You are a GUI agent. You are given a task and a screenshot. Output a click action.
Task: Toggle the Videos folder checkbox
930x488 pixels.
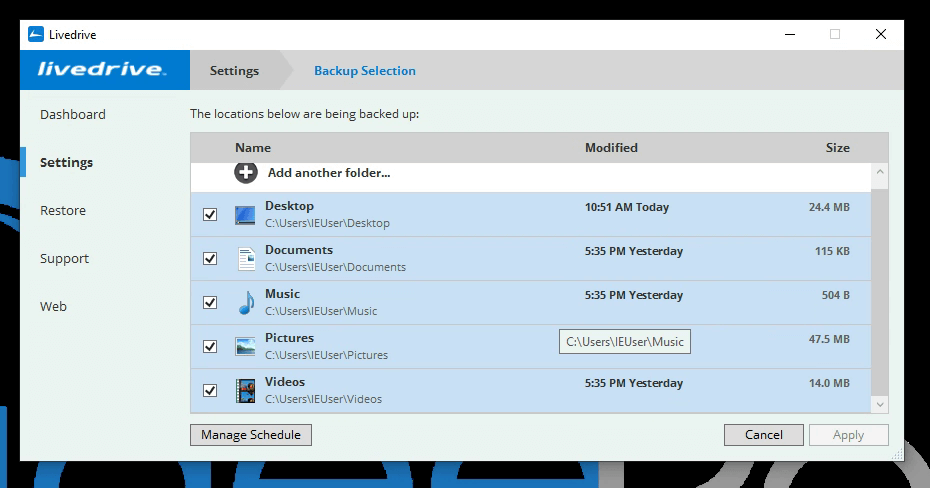point(210,391)
